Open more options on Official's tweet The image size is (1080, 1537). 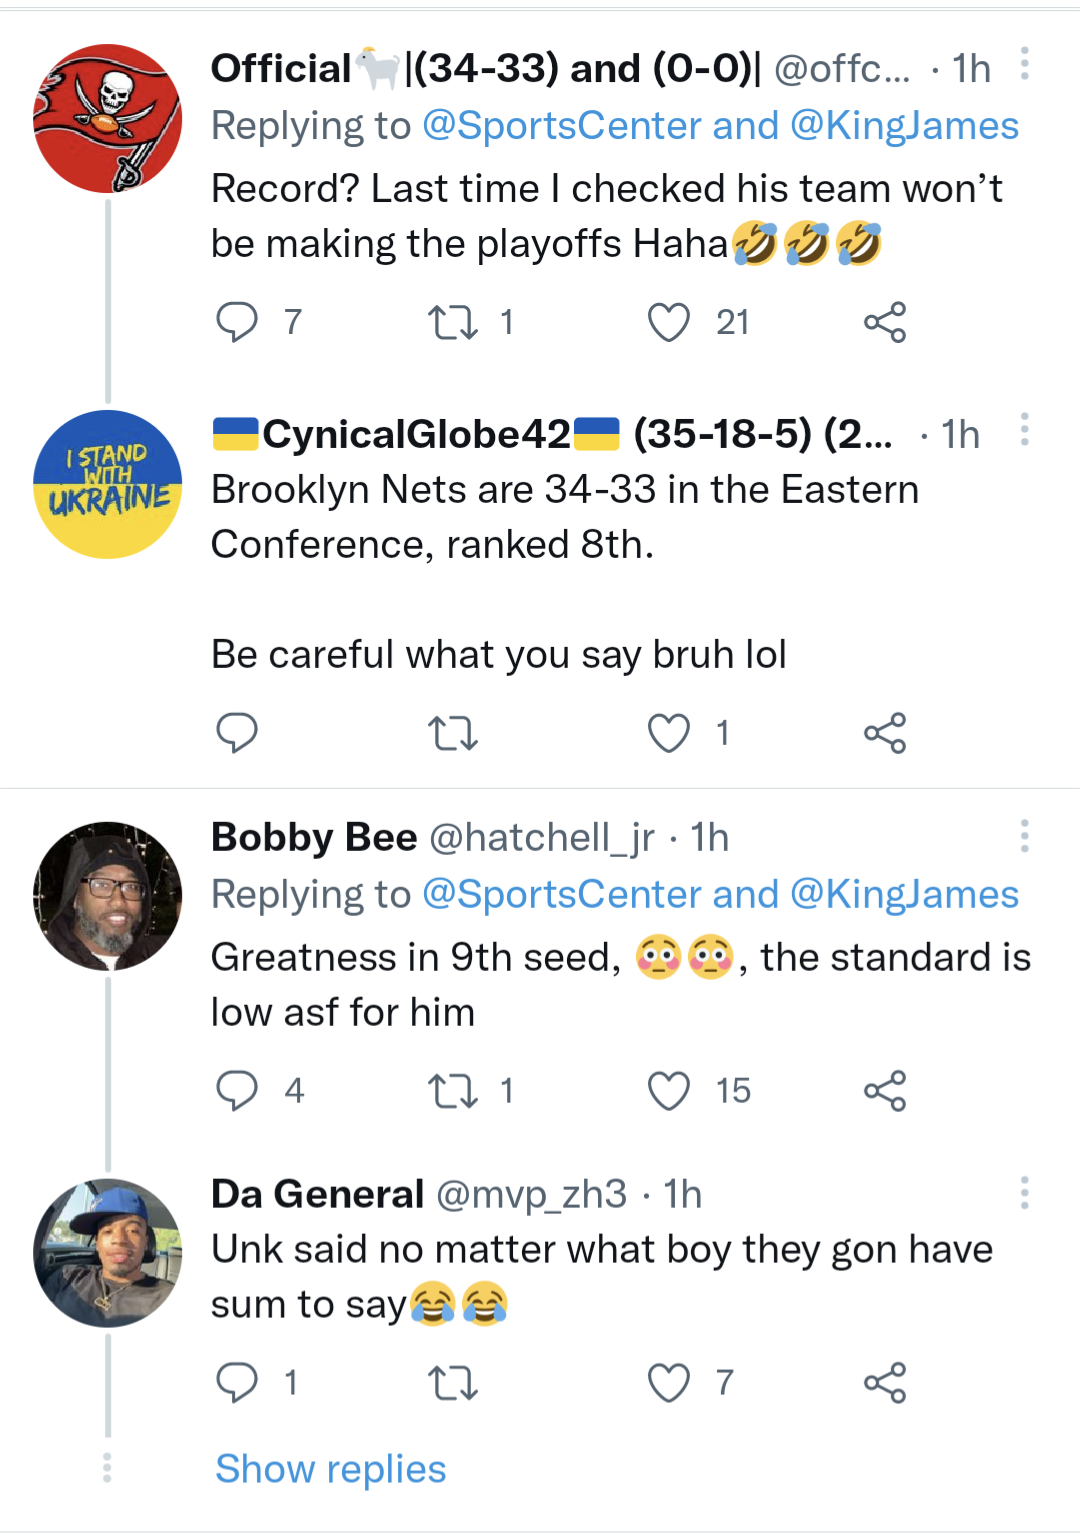pyautogui.click(x=1024, y=64)
